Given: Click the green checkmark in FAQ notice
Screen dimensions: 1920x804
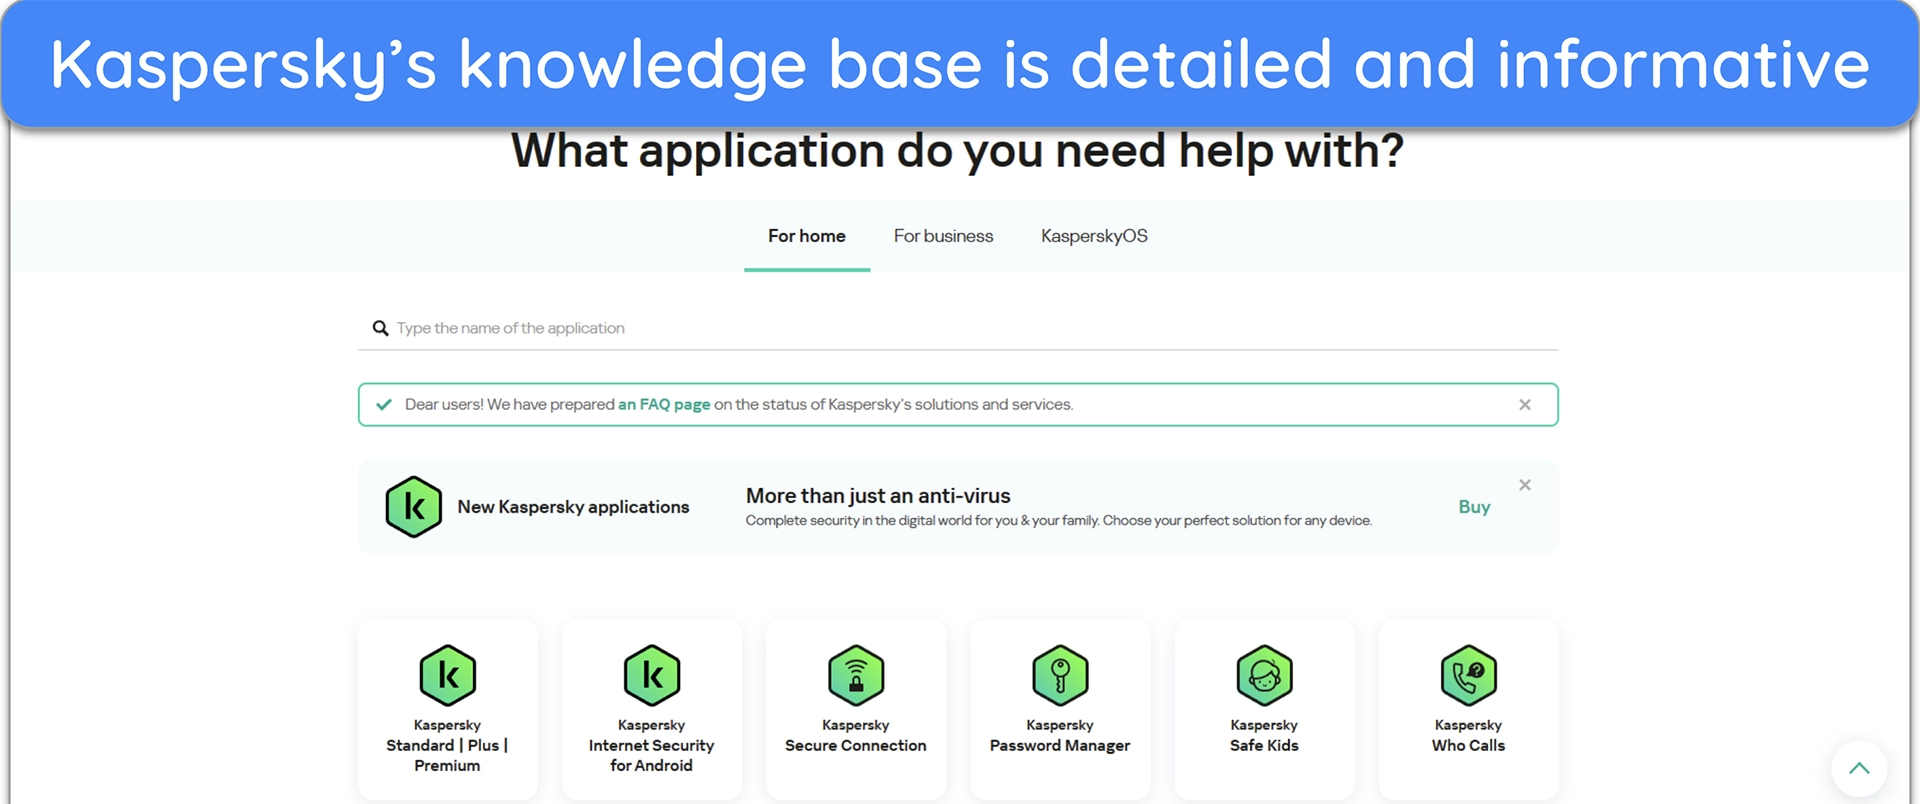Looking at the screenshot, I should (383, 405).
